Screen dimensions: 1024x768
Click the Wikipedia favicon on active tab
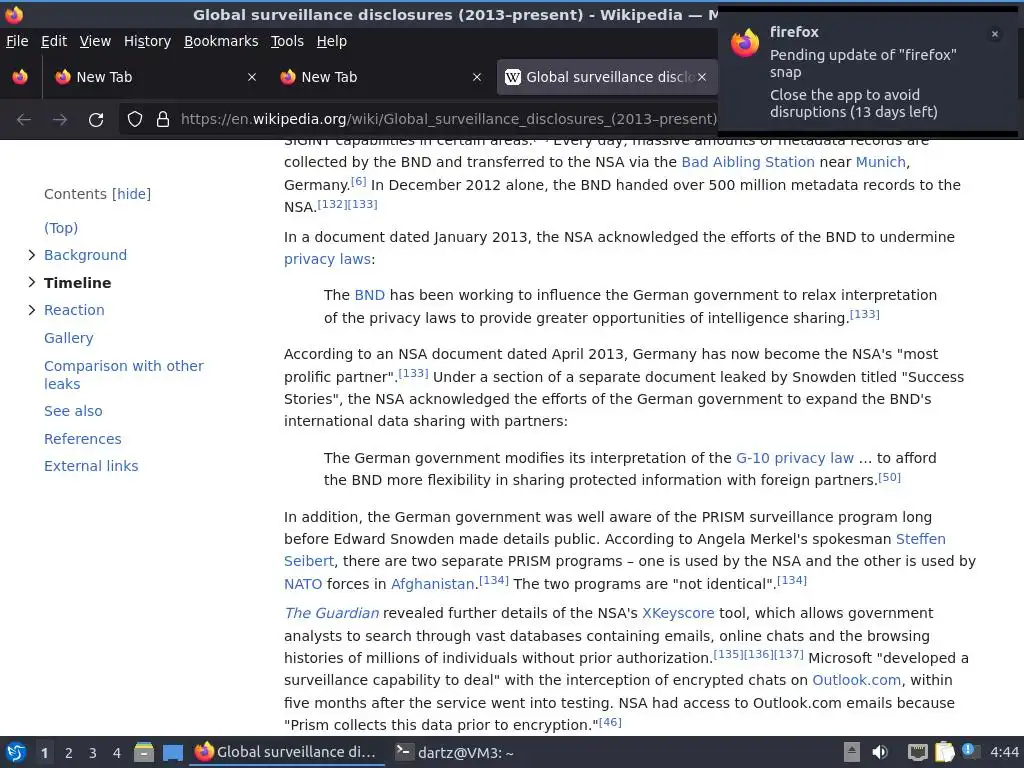coord(513,77)
